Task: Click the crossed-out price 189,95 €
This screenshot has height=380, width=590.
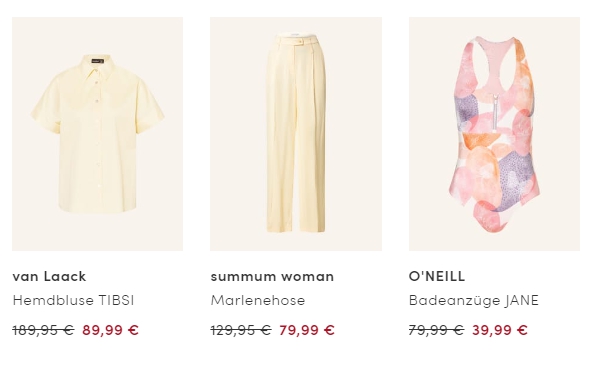Action: (x=43, y=330)
